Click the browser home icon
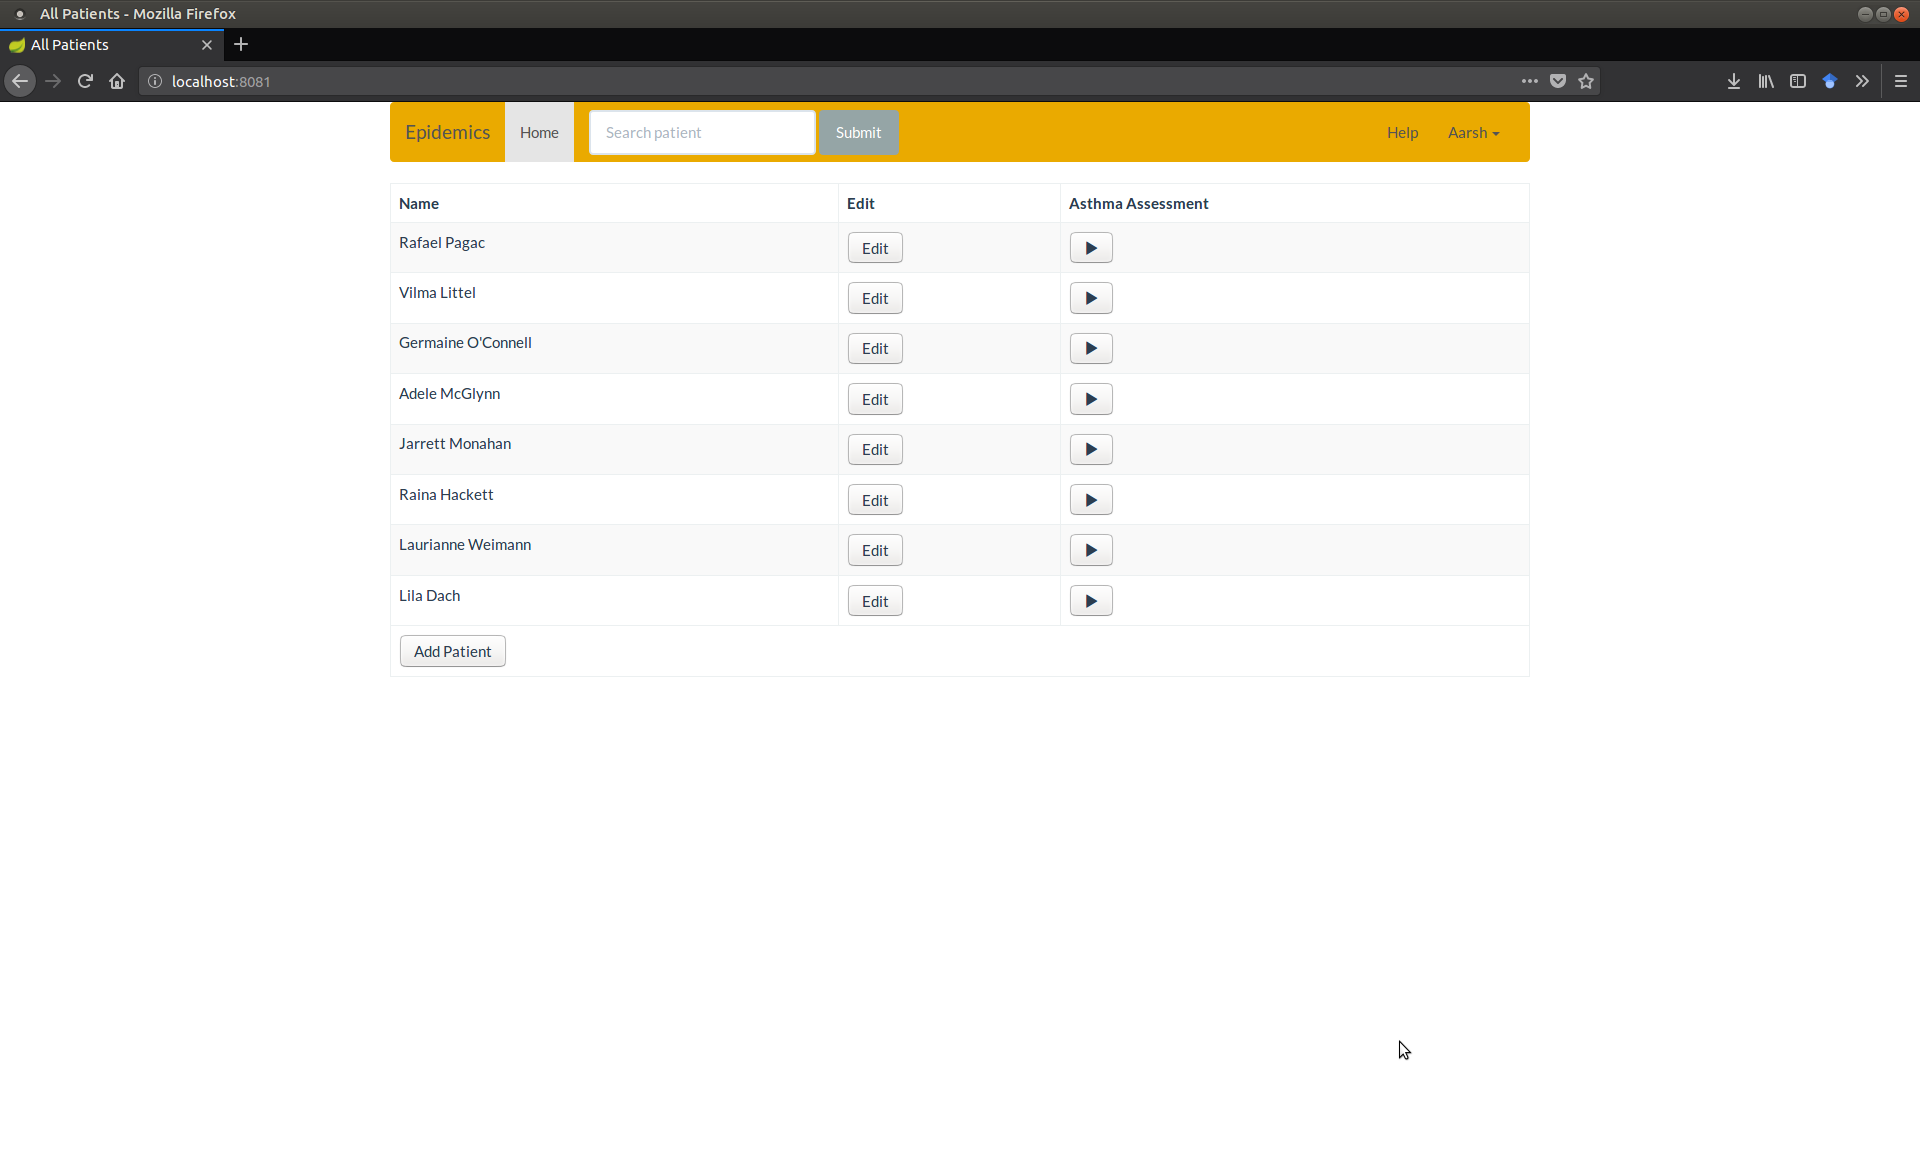This screenshot has width=1920, height=1152. tap(117, 81)
